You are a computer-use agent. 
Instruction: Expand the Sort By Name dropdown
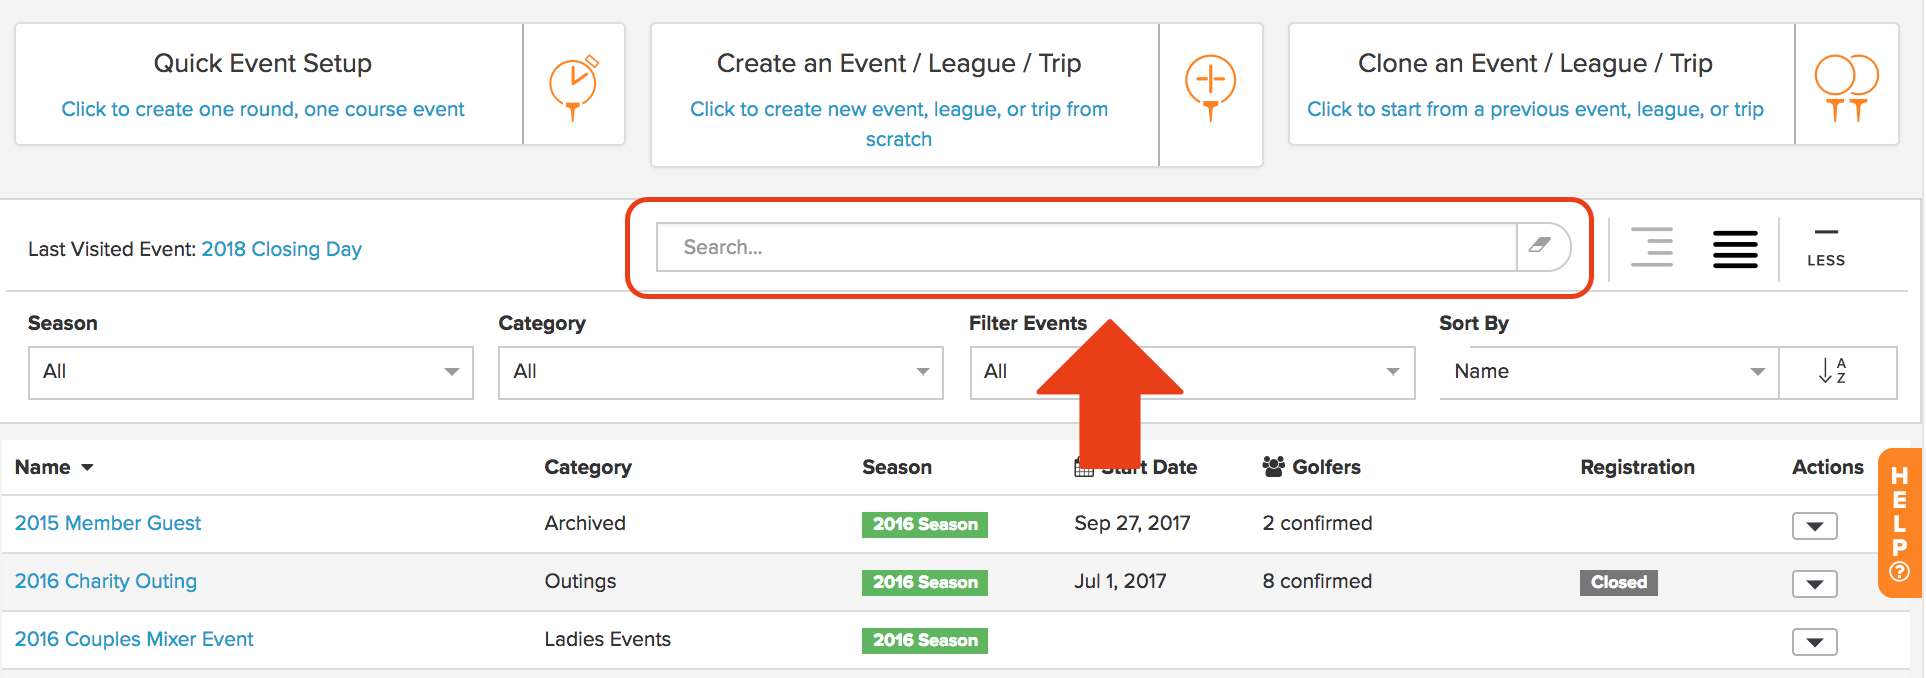click(x=1609, y=372)
